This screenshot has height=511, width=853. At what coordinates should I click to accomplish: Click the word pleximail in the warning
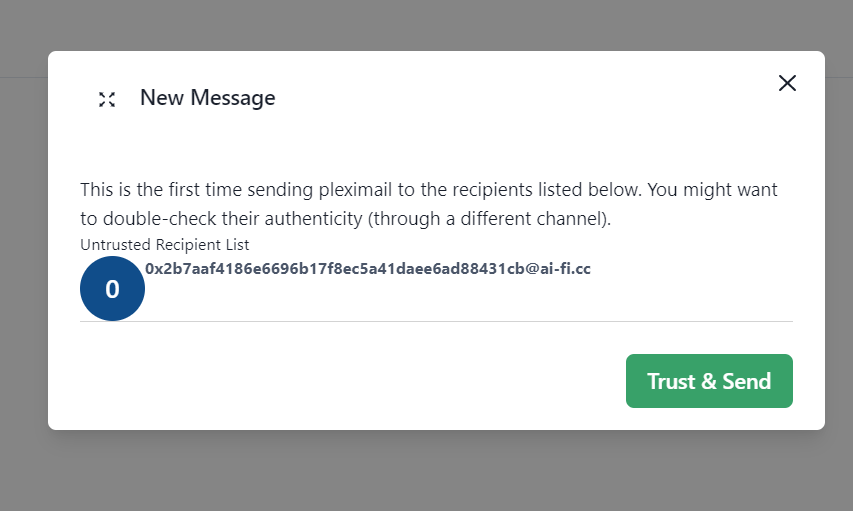355,190
